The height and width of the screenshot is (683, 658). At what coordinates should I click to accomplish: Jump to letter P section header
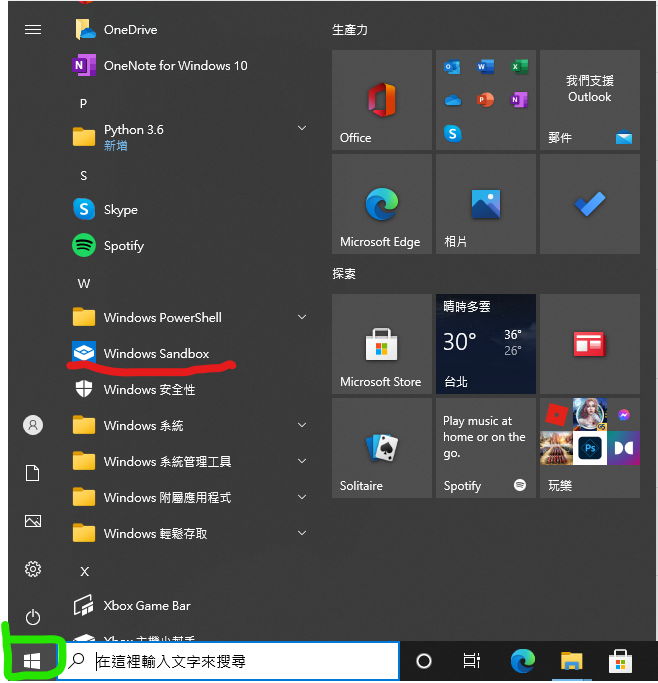[83, 104]
